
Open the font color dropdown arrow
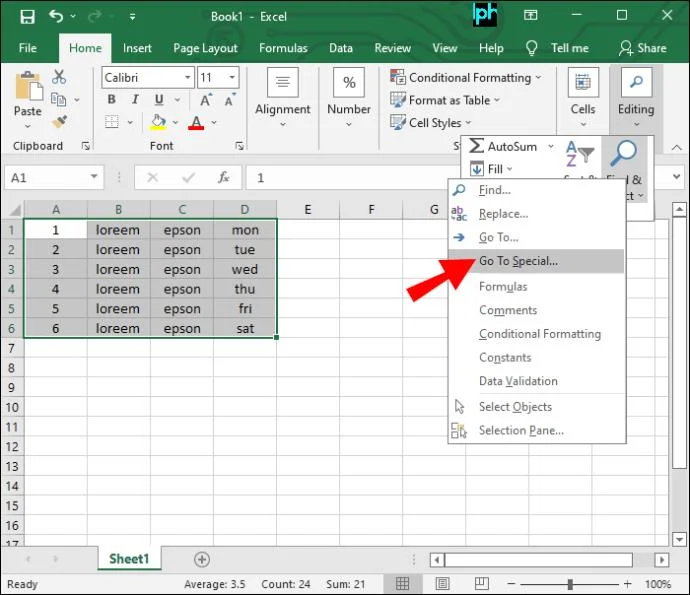pyautogui.click(x=214, y=122)
